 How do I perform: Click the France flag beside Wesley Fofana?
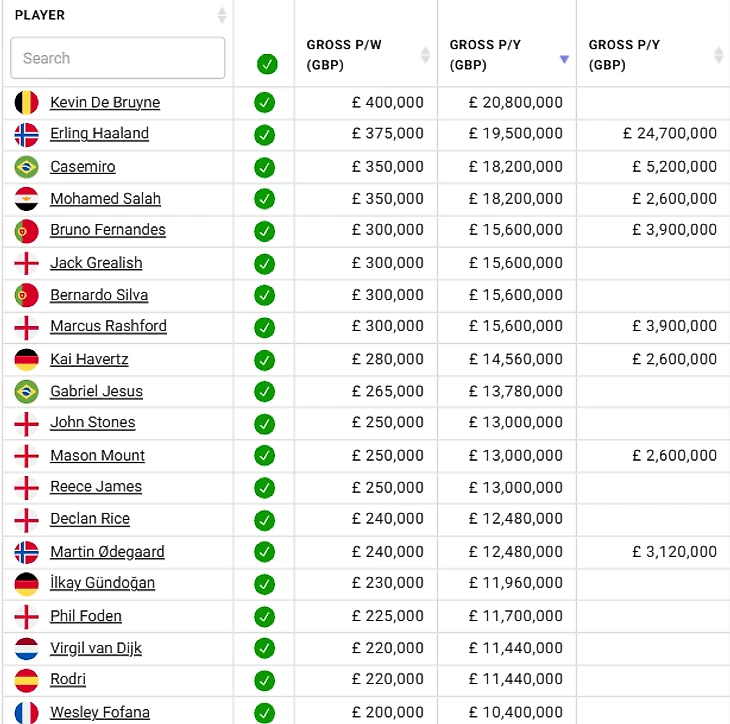click(27, 713)
